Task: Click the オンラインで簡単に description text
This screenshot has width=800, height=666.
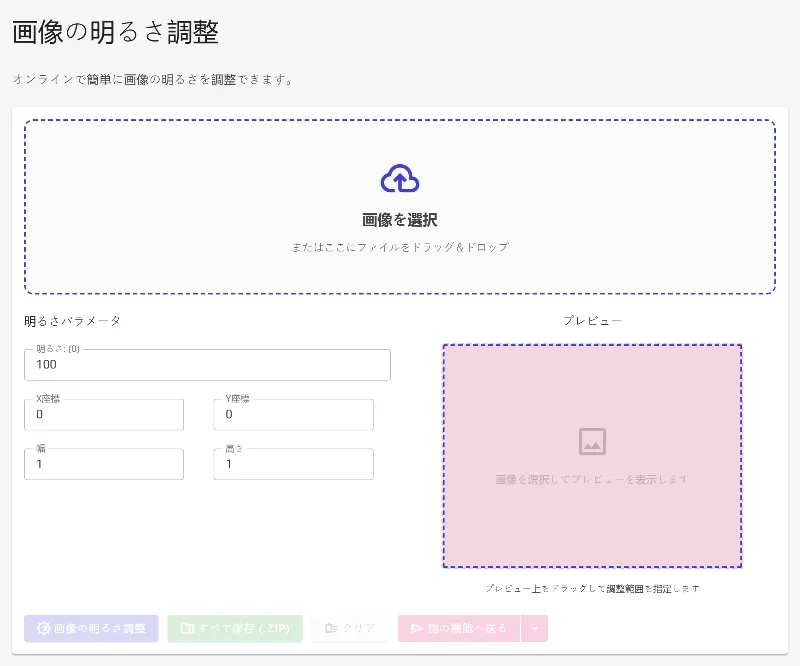Action: [x=153, y=80]
